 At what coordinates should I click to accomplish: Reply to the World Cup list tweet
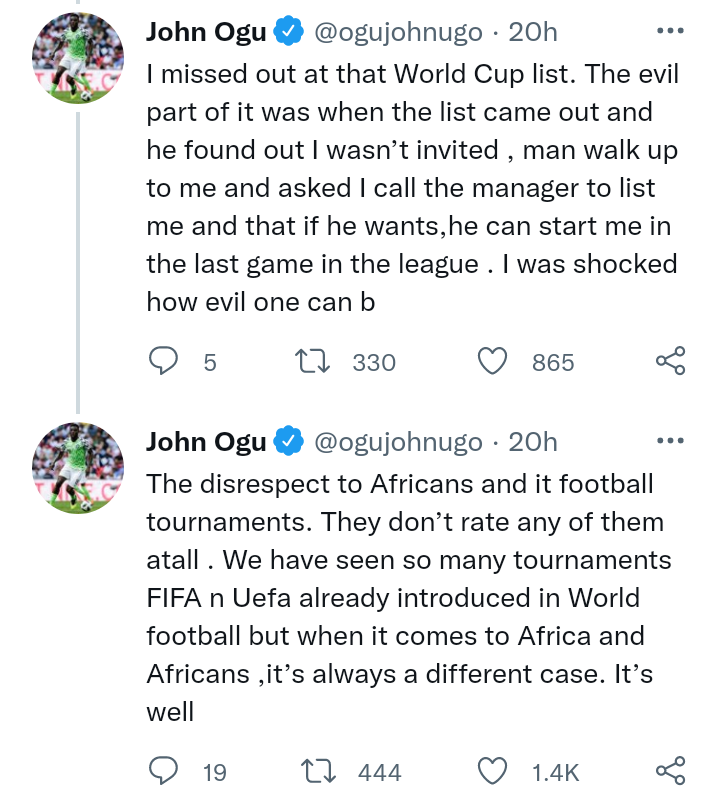pos(164,361)
